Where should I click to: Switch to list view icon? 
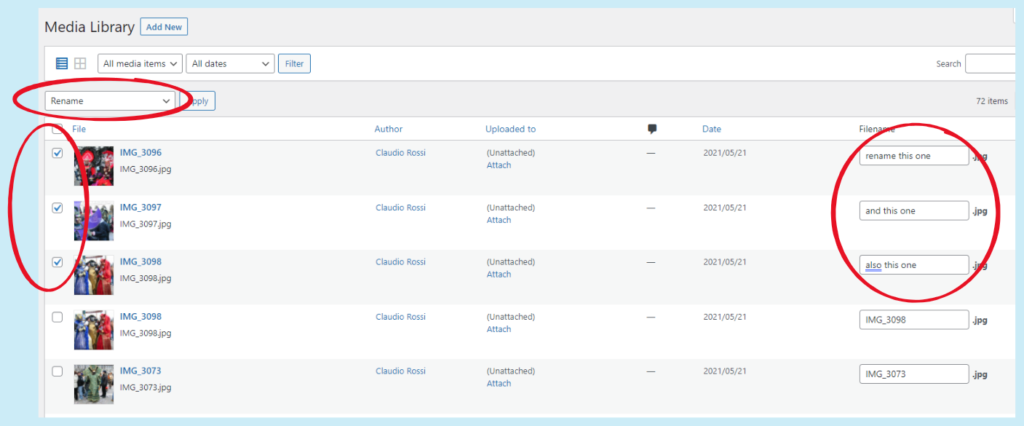point(61,63)
